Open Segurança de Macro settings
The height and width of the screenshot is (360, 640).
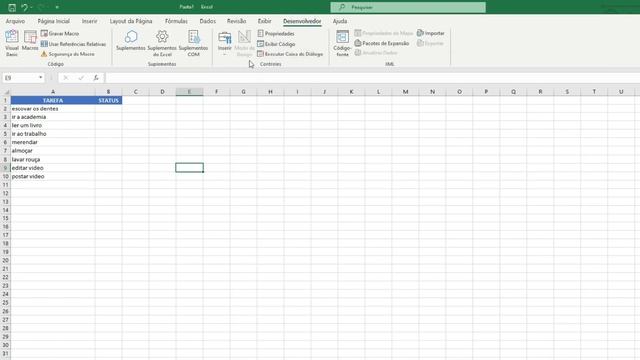pyautogui.click(x=68, y=54)
